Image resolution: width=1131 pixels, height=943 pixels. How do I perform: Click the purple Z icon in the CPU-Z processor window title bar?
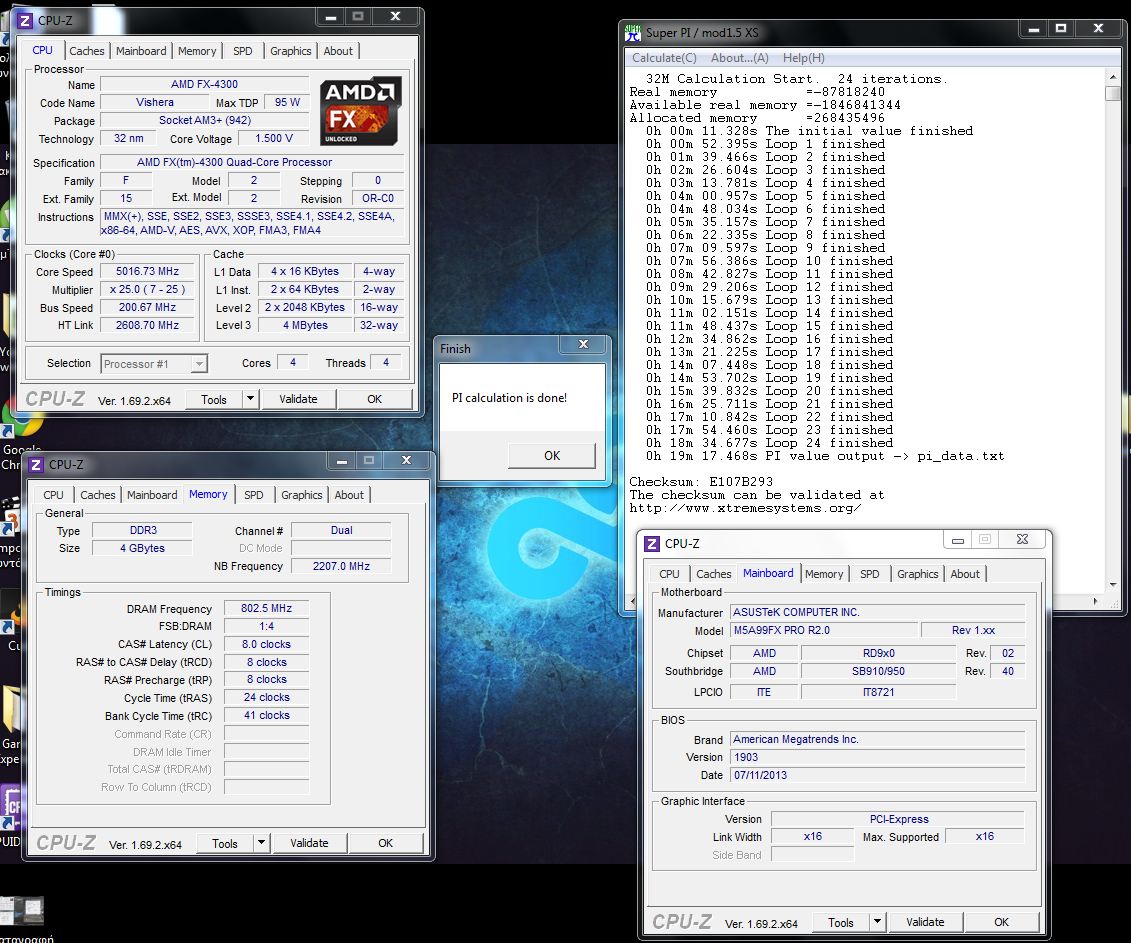[25, 20]
